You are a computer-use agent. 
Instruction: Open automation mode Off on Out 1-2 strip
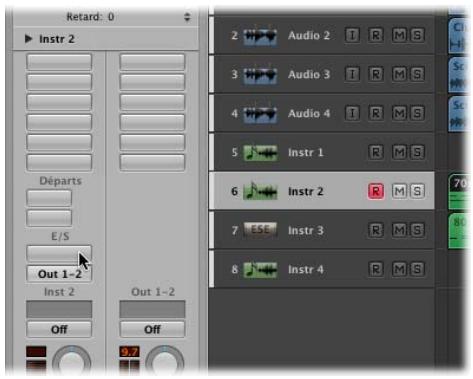click(152, 329)
